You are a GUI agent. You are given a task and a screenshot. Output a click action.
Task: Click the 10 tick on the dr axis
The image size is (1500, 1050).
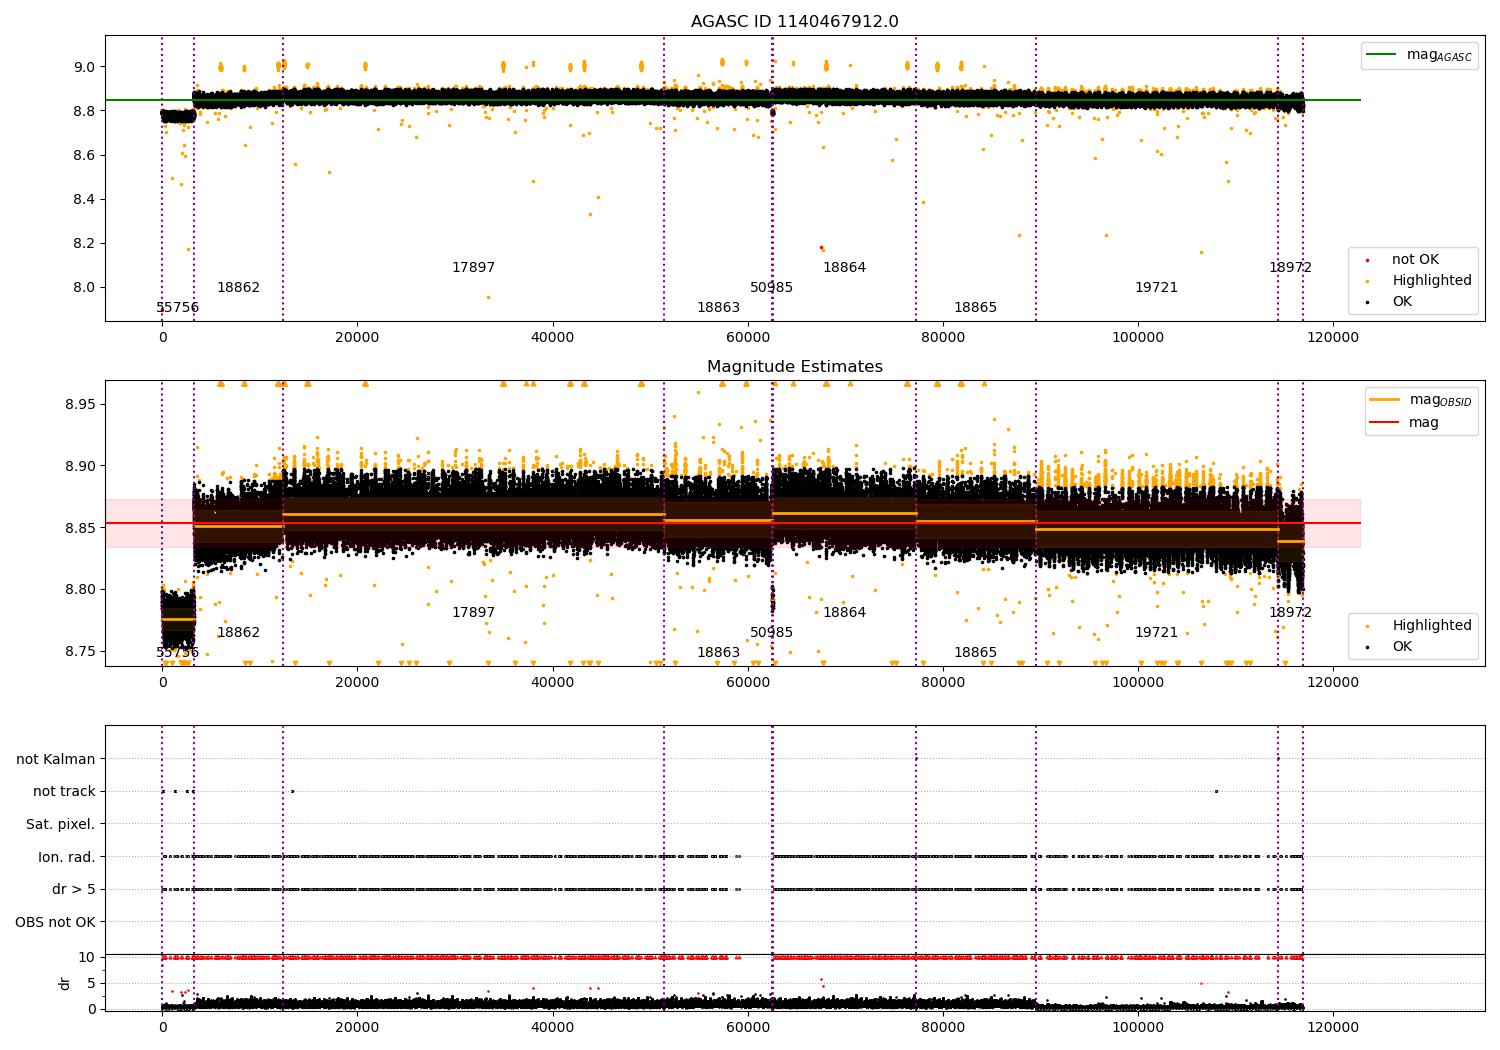87,957
